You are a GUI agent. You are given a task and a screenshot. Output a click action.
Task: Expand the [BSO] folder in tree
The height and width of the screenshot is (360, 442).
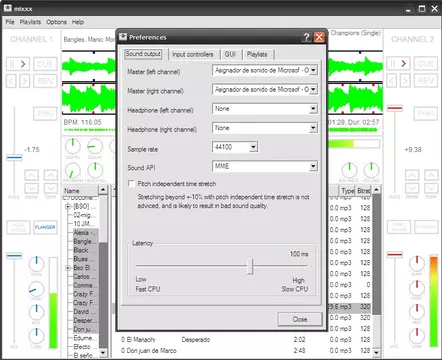(68, 206)
